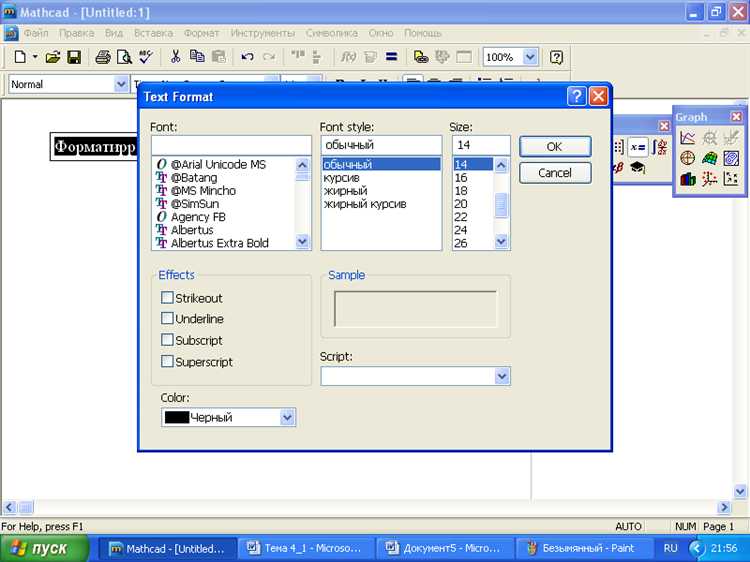The height and width of the screenshot is (562, 750).
Task: Click the Font name input field
Action: (232, 145)
